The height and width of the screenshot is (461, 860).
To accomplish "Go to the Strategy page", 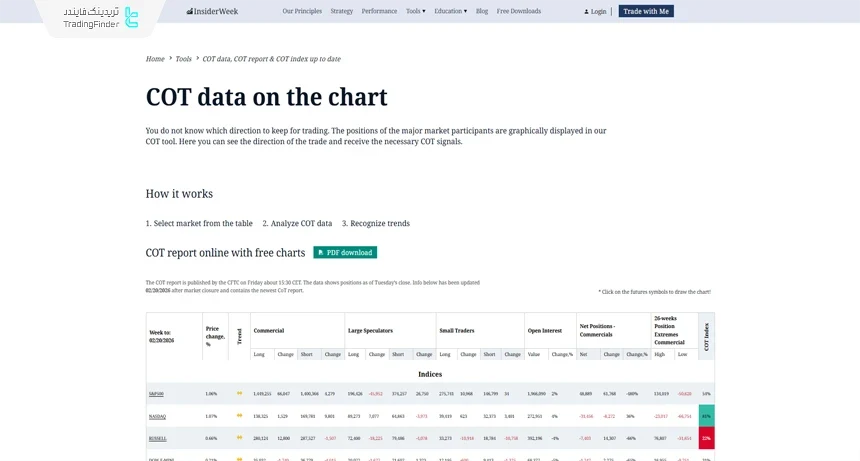I will coord(342,11).
